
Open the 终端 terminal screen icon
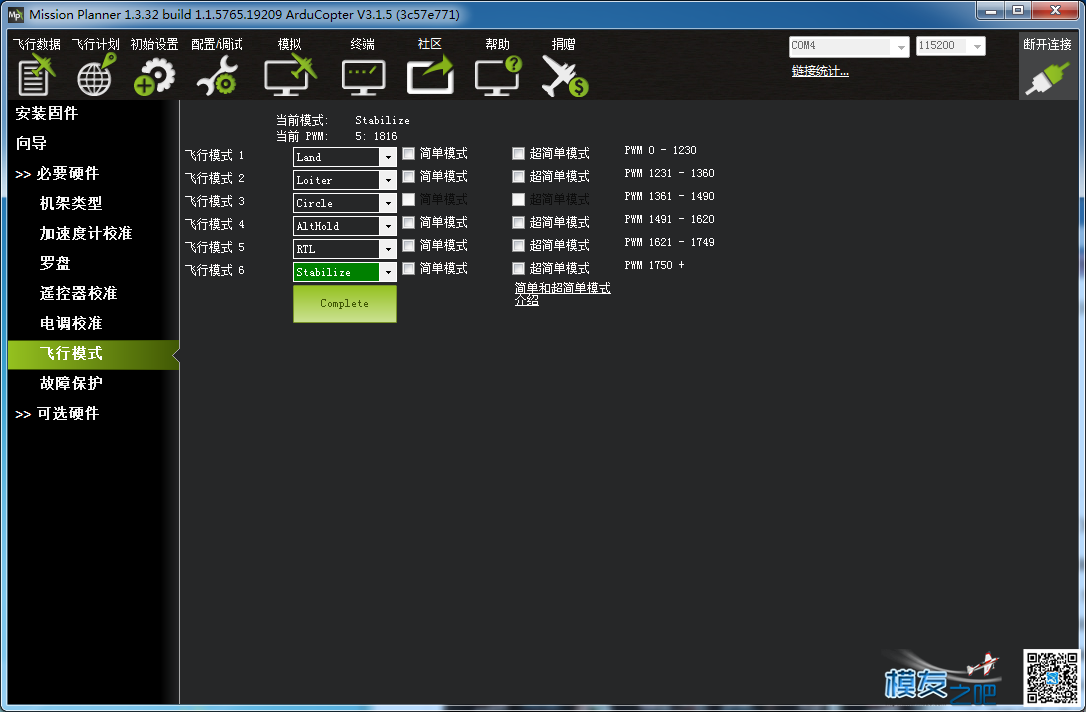pos(364,78)
